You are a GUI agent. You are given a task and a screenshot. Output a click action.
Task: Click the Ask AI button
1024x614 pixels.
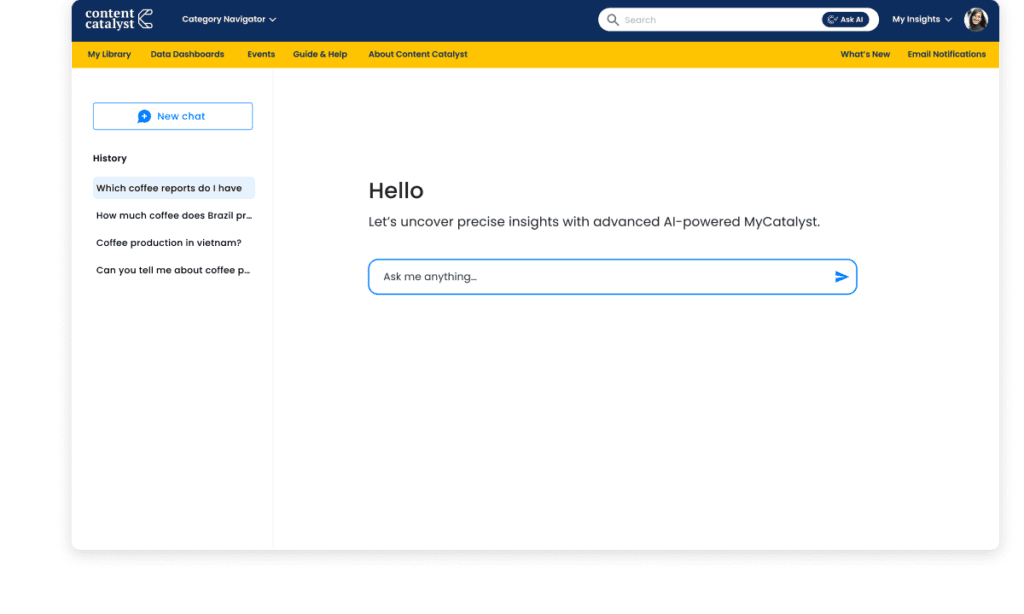845,20
